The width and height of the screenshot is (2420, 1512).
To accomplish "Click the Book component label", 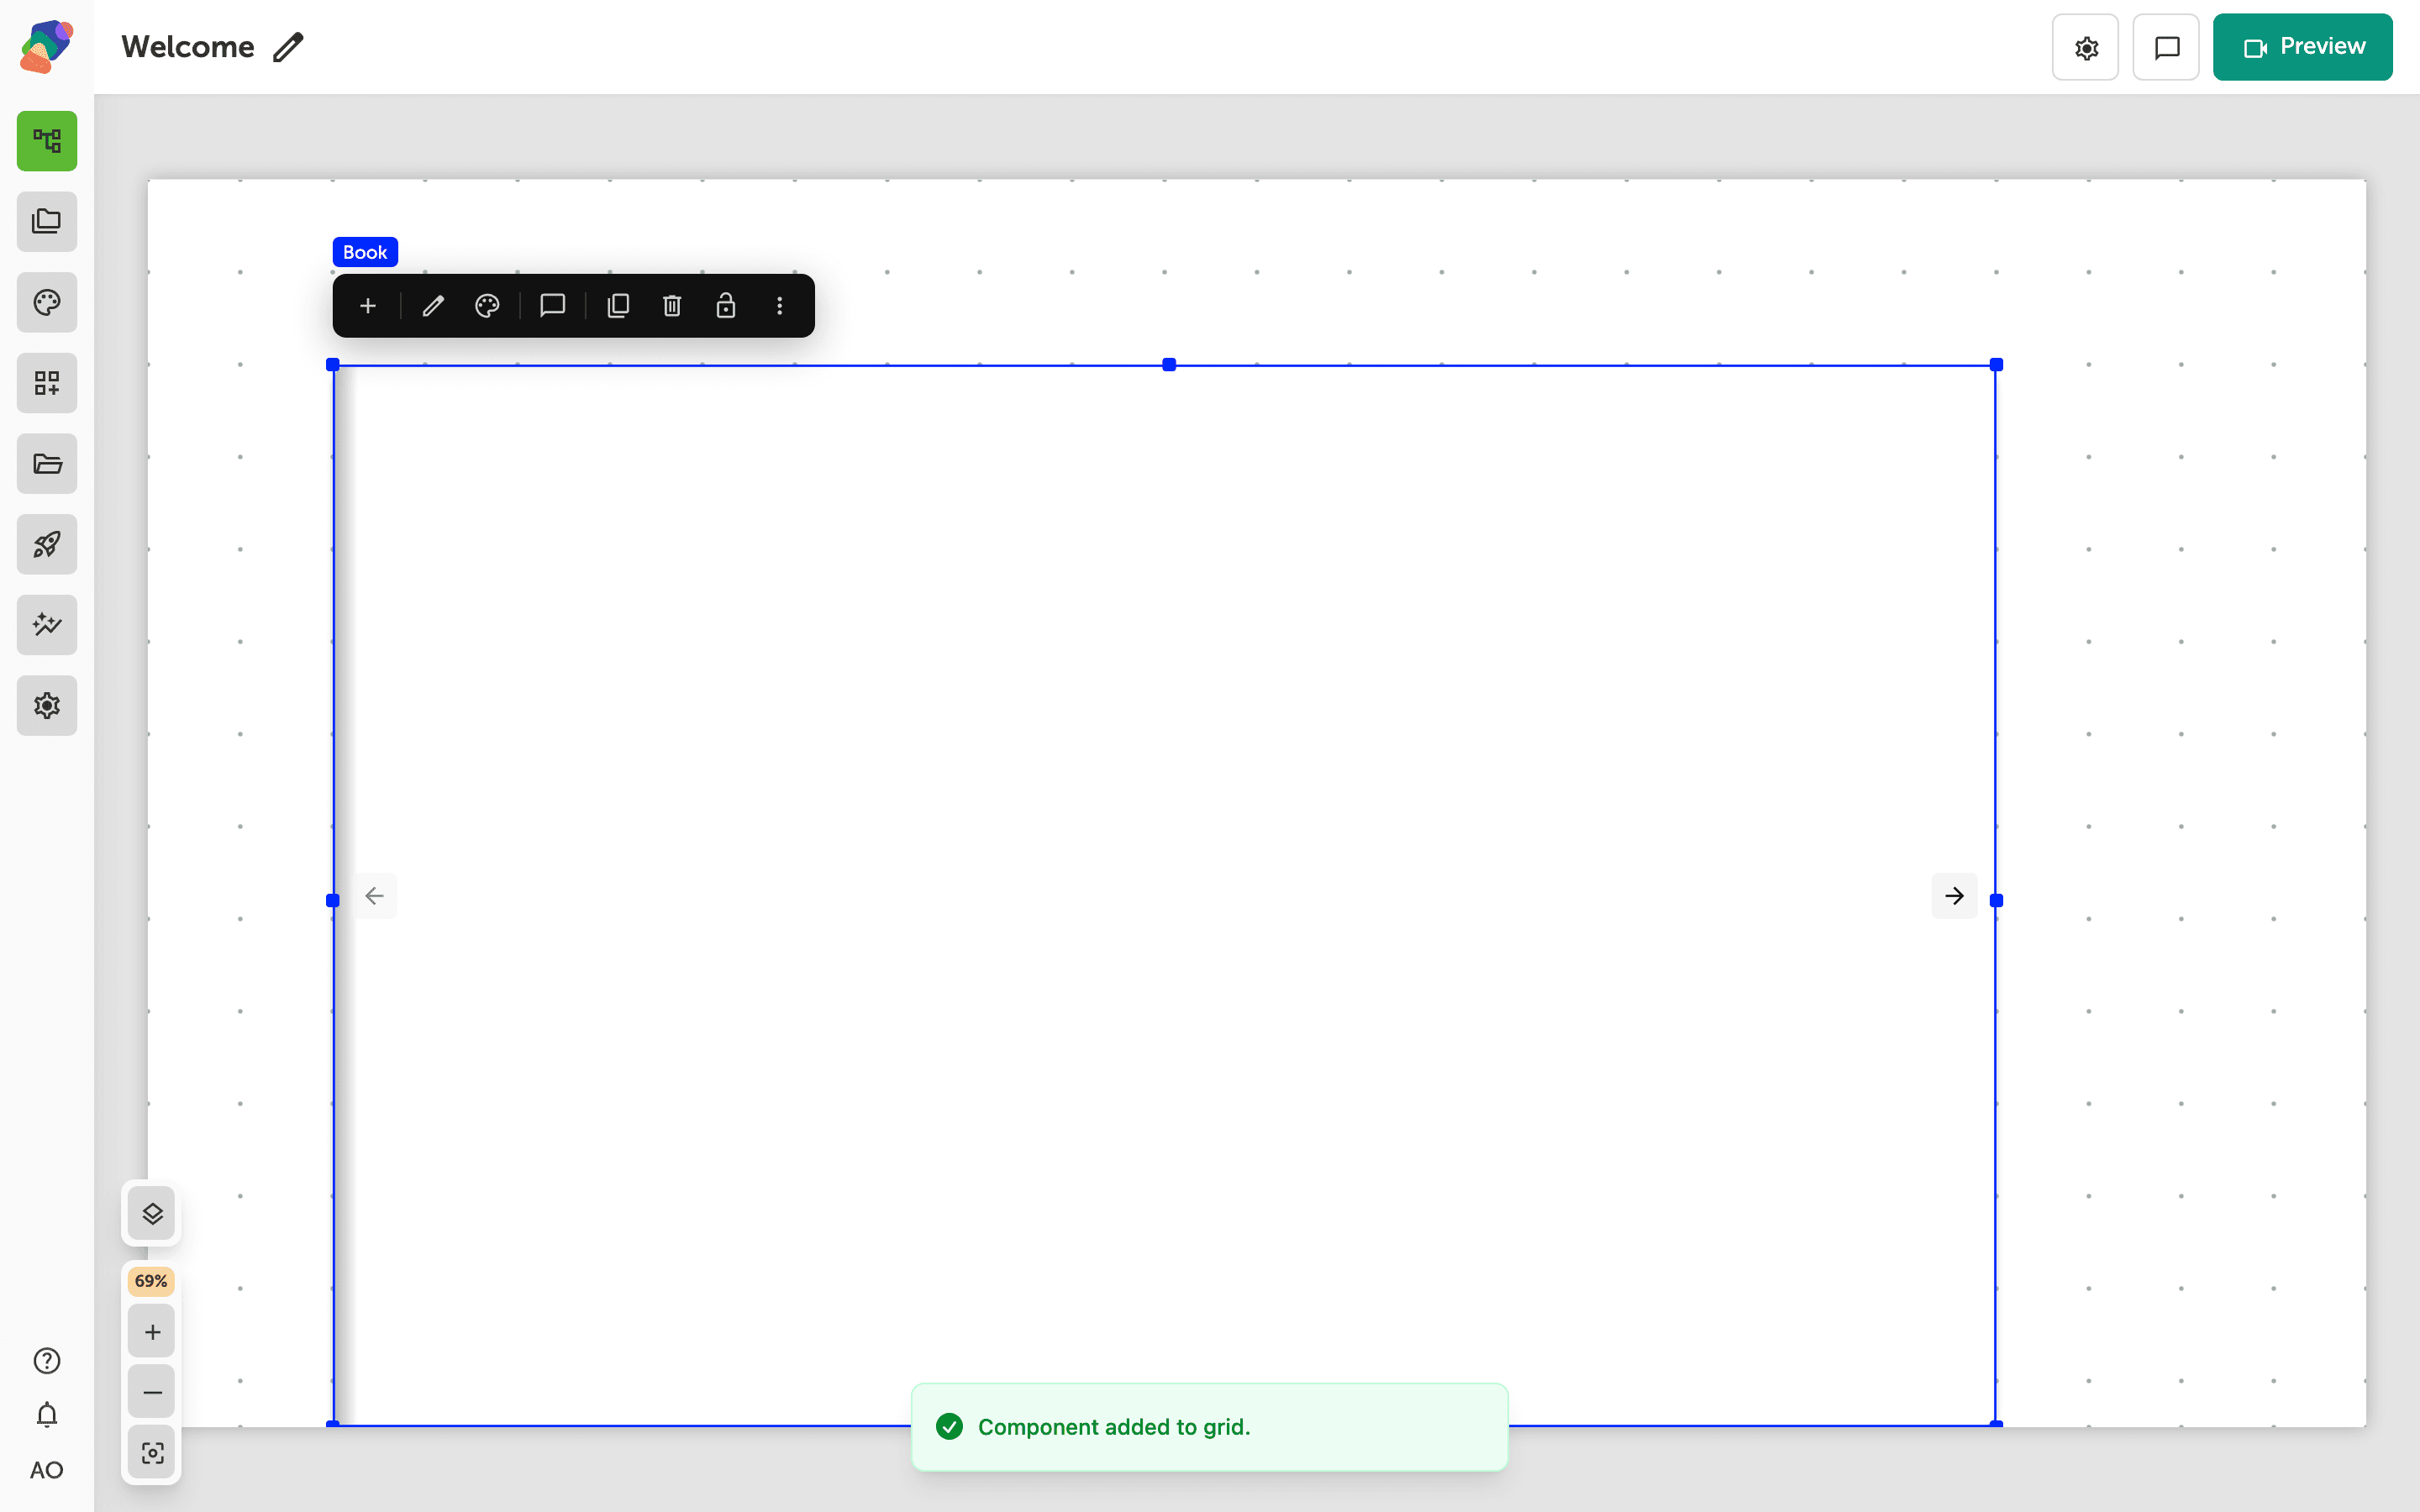I will (x=365, y=252).
